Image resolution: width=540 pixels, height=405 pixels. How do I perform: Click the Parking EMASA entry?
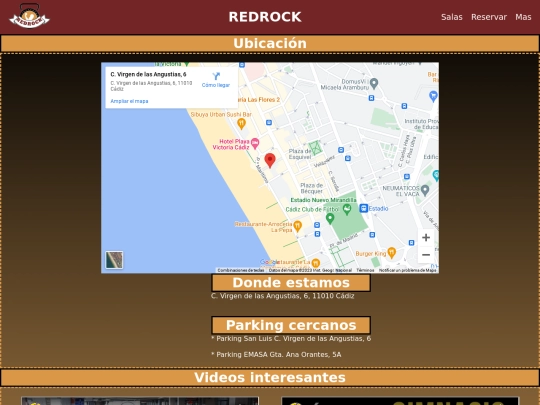click(276, 354)
